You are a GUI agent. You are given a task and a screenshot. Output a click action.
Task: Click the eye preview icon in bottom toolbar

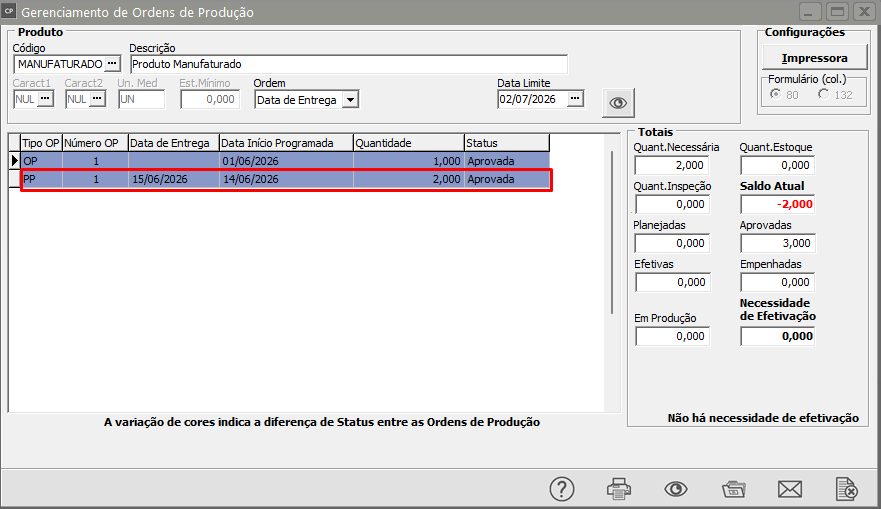676,489
